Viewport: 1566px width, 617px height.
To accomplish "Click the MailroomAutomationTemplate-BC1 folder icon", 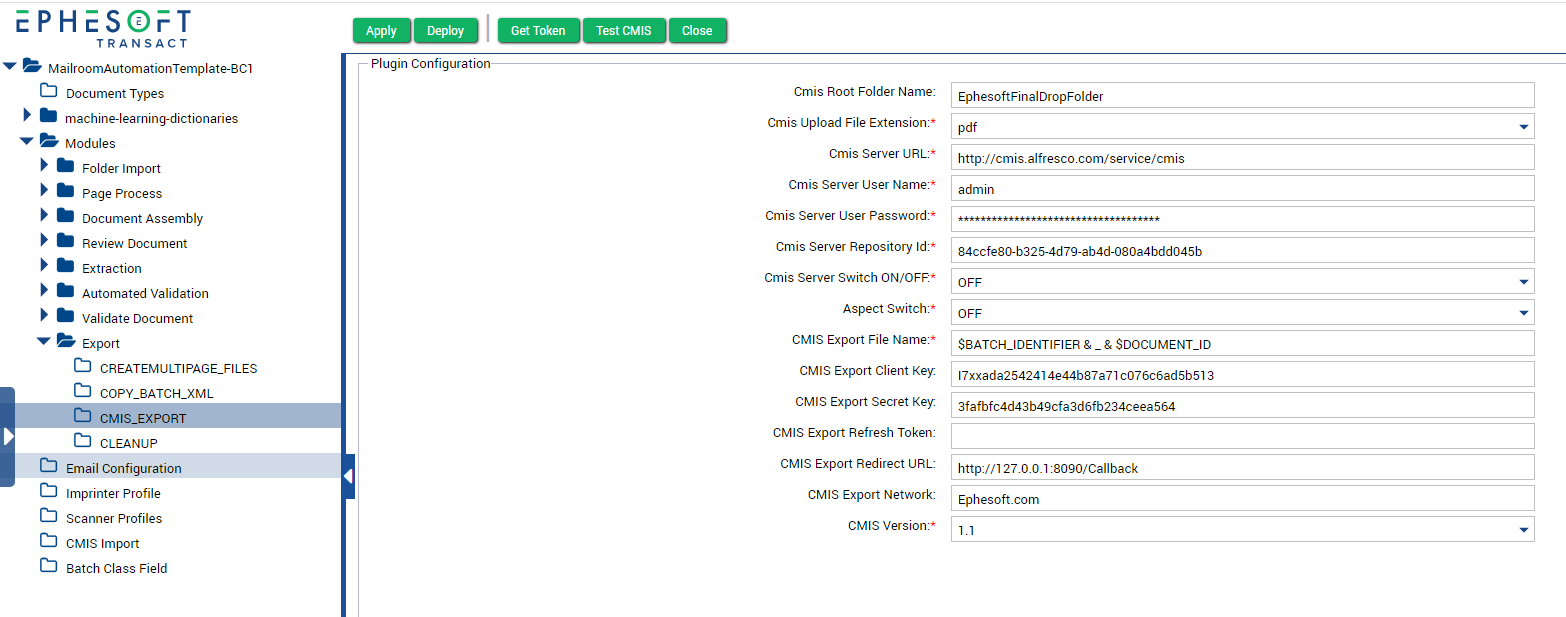I will point(32,66).
